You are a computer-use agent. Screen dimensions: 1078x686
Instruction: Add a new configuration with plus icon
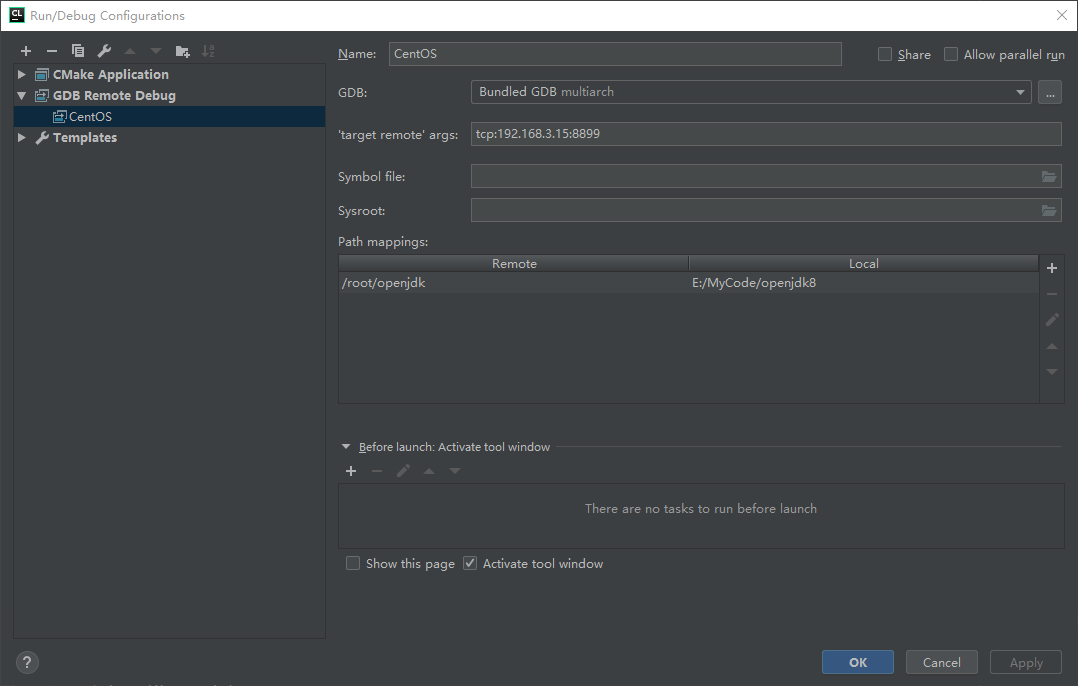[x=26, y=51]
